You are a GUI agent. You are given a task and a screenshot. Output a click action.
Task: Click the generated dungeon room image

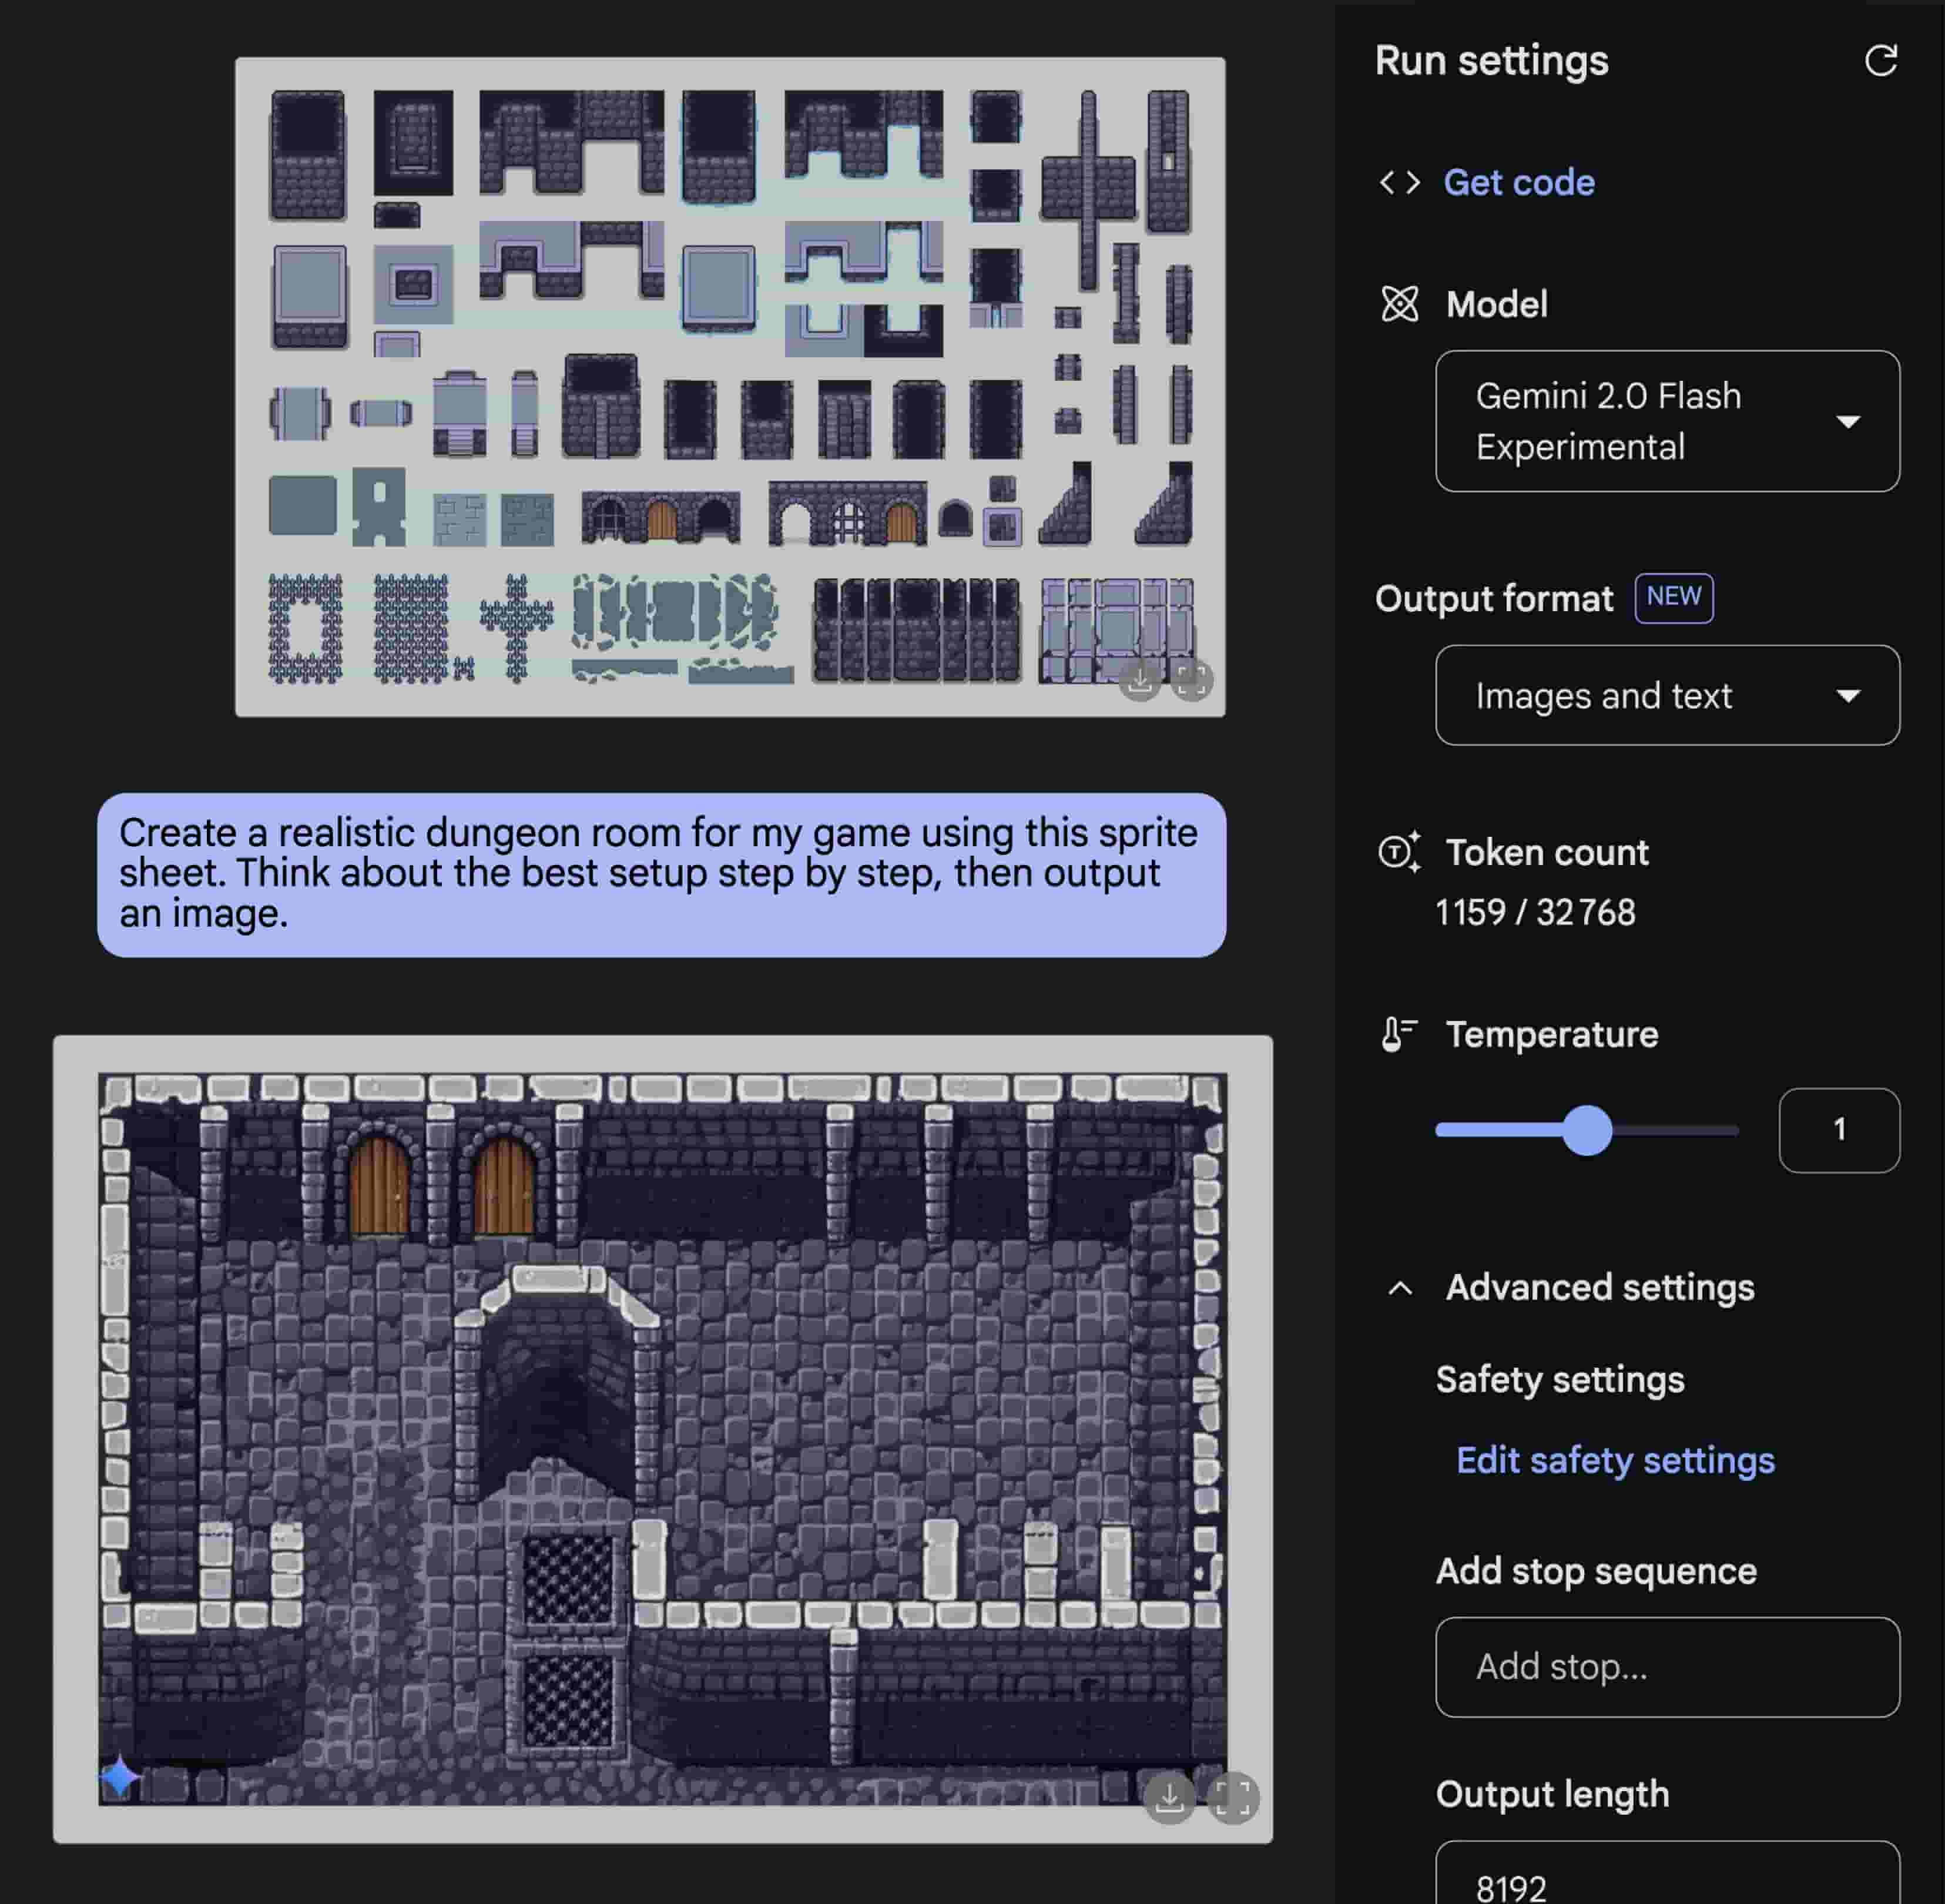[x=662, y=1439]
